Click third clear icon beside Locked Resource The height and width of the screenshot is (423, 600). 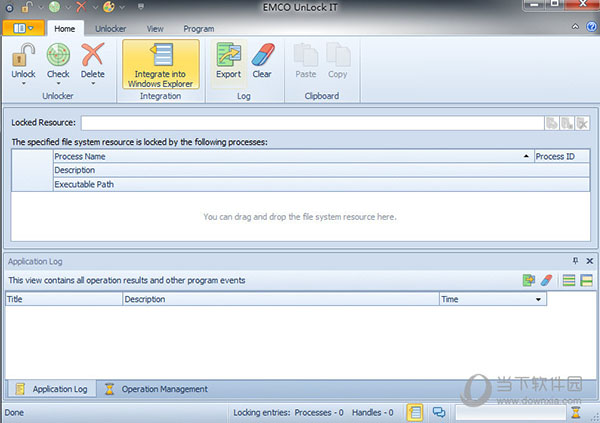pos(582,123)
